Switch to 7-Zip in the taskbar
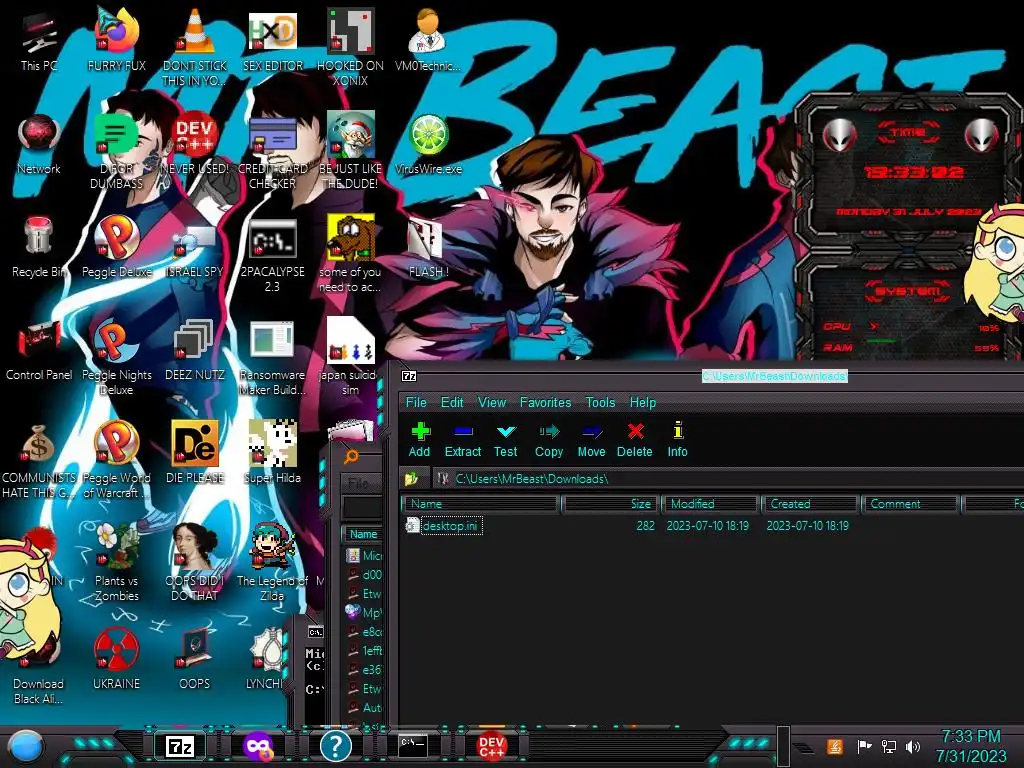The width and height of the screenshot is (1024, 768). pos(180,746)
